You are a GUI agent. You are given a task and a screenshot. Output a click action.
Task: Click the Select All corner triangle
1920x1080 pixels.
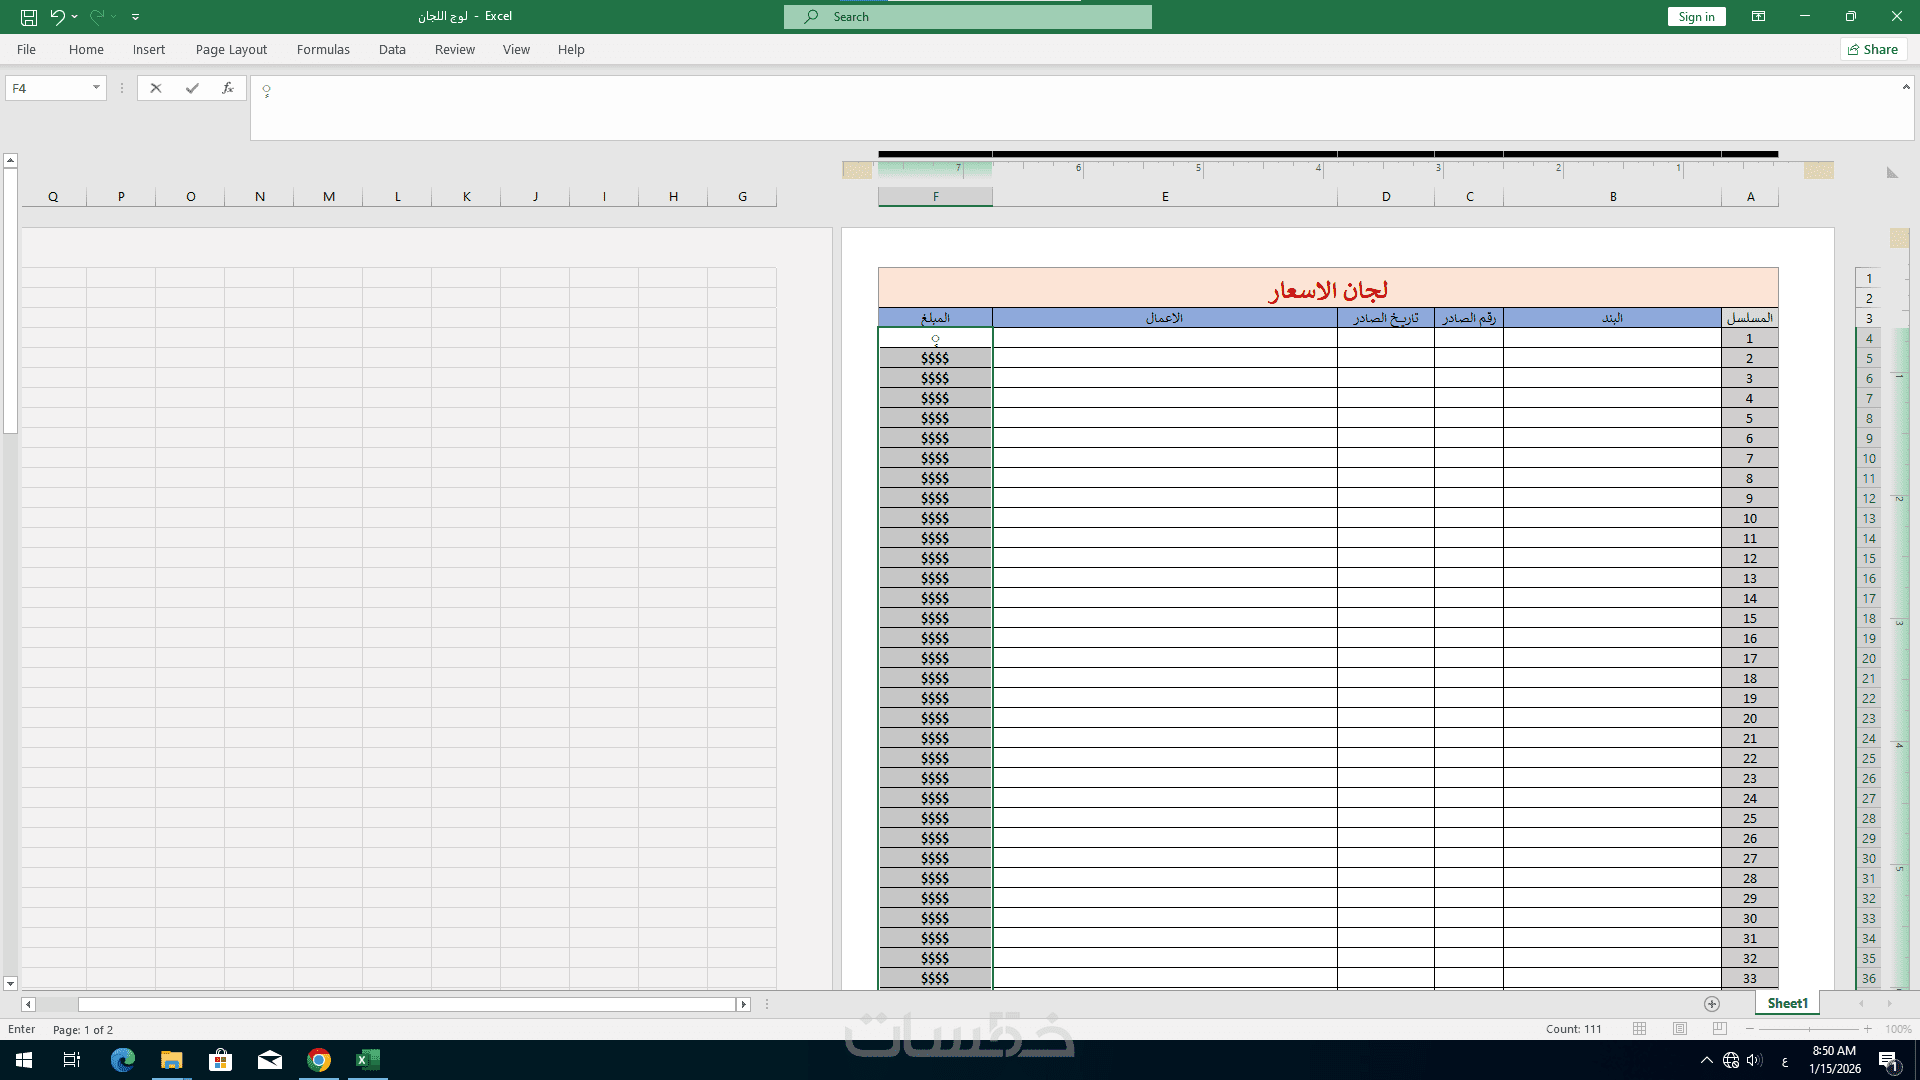[x=1892, y=173]
